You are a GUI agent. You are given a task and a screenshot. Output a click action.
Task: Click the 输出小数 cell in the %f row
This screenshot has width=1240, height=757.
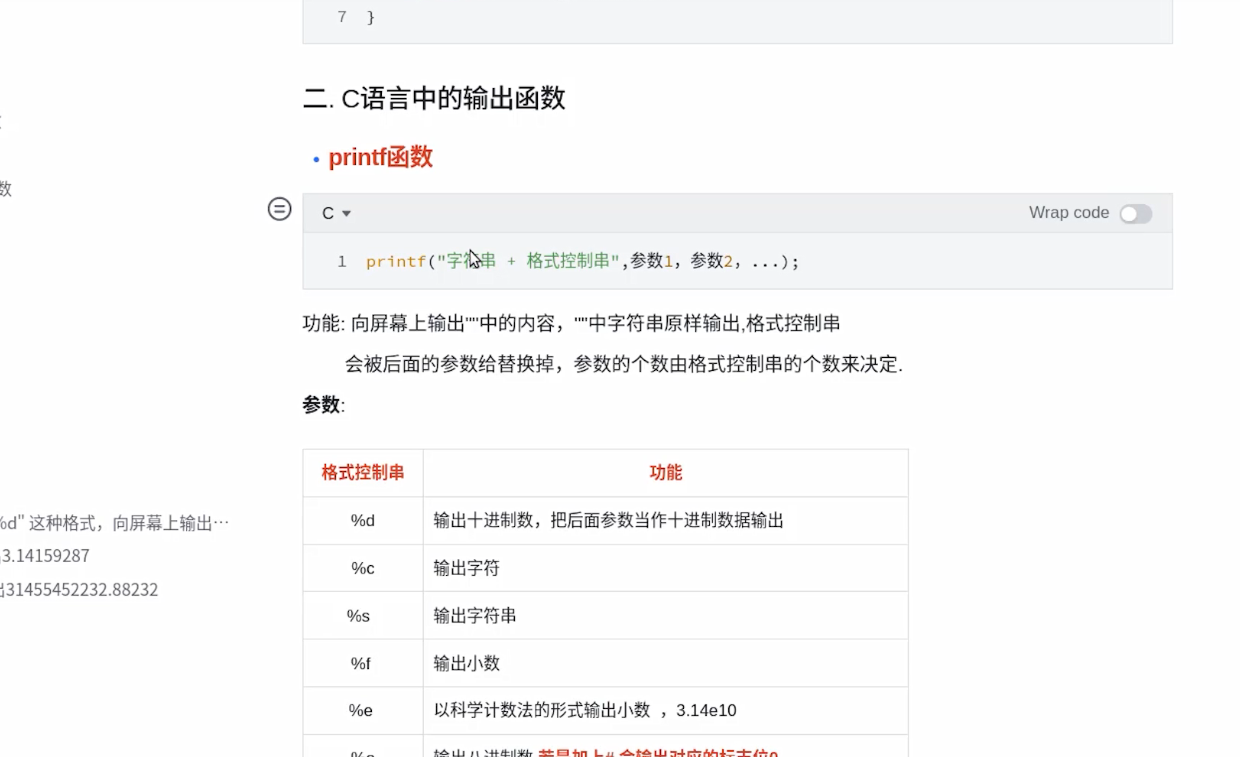tap(467, 663)
